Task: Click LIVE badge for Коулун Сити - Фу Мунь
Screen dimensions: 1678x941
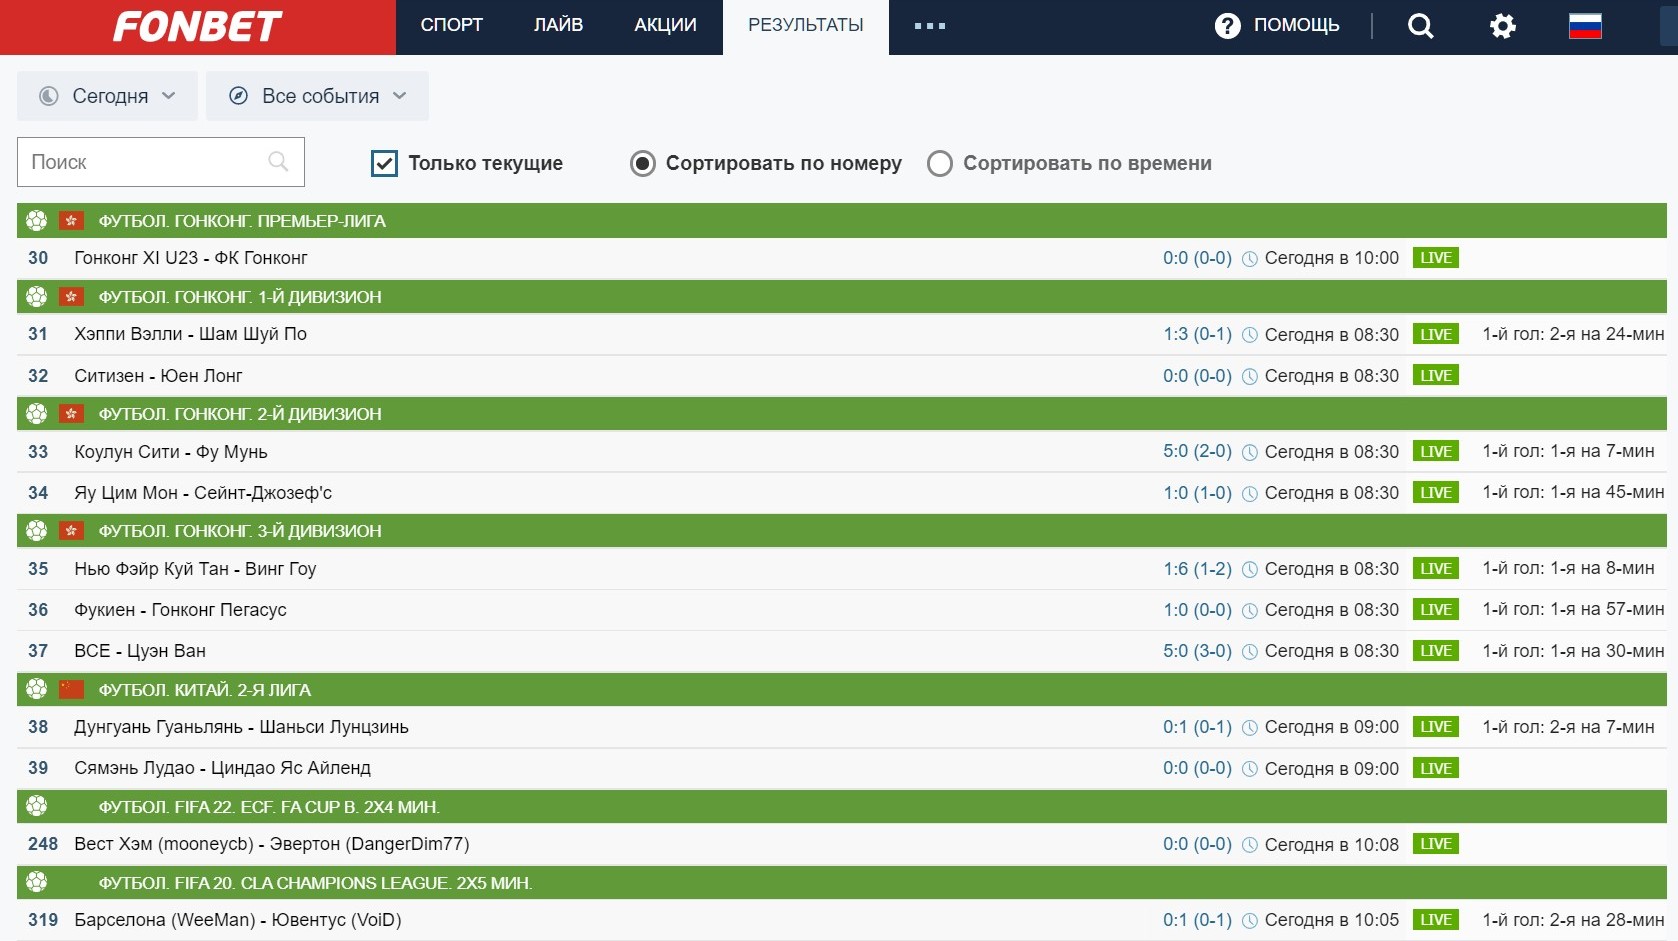Action: click(x=1436, y=451)
